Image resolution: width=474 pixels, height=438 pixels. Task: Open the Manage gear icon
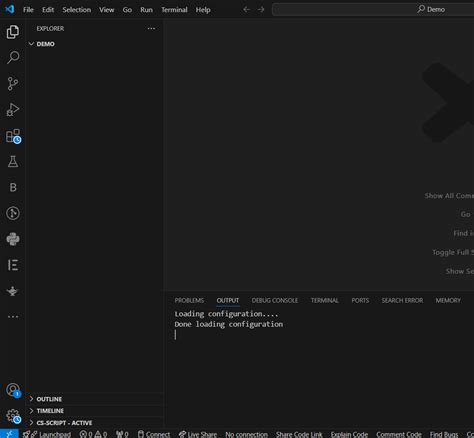pyautogui.click(x=13, y=416)
